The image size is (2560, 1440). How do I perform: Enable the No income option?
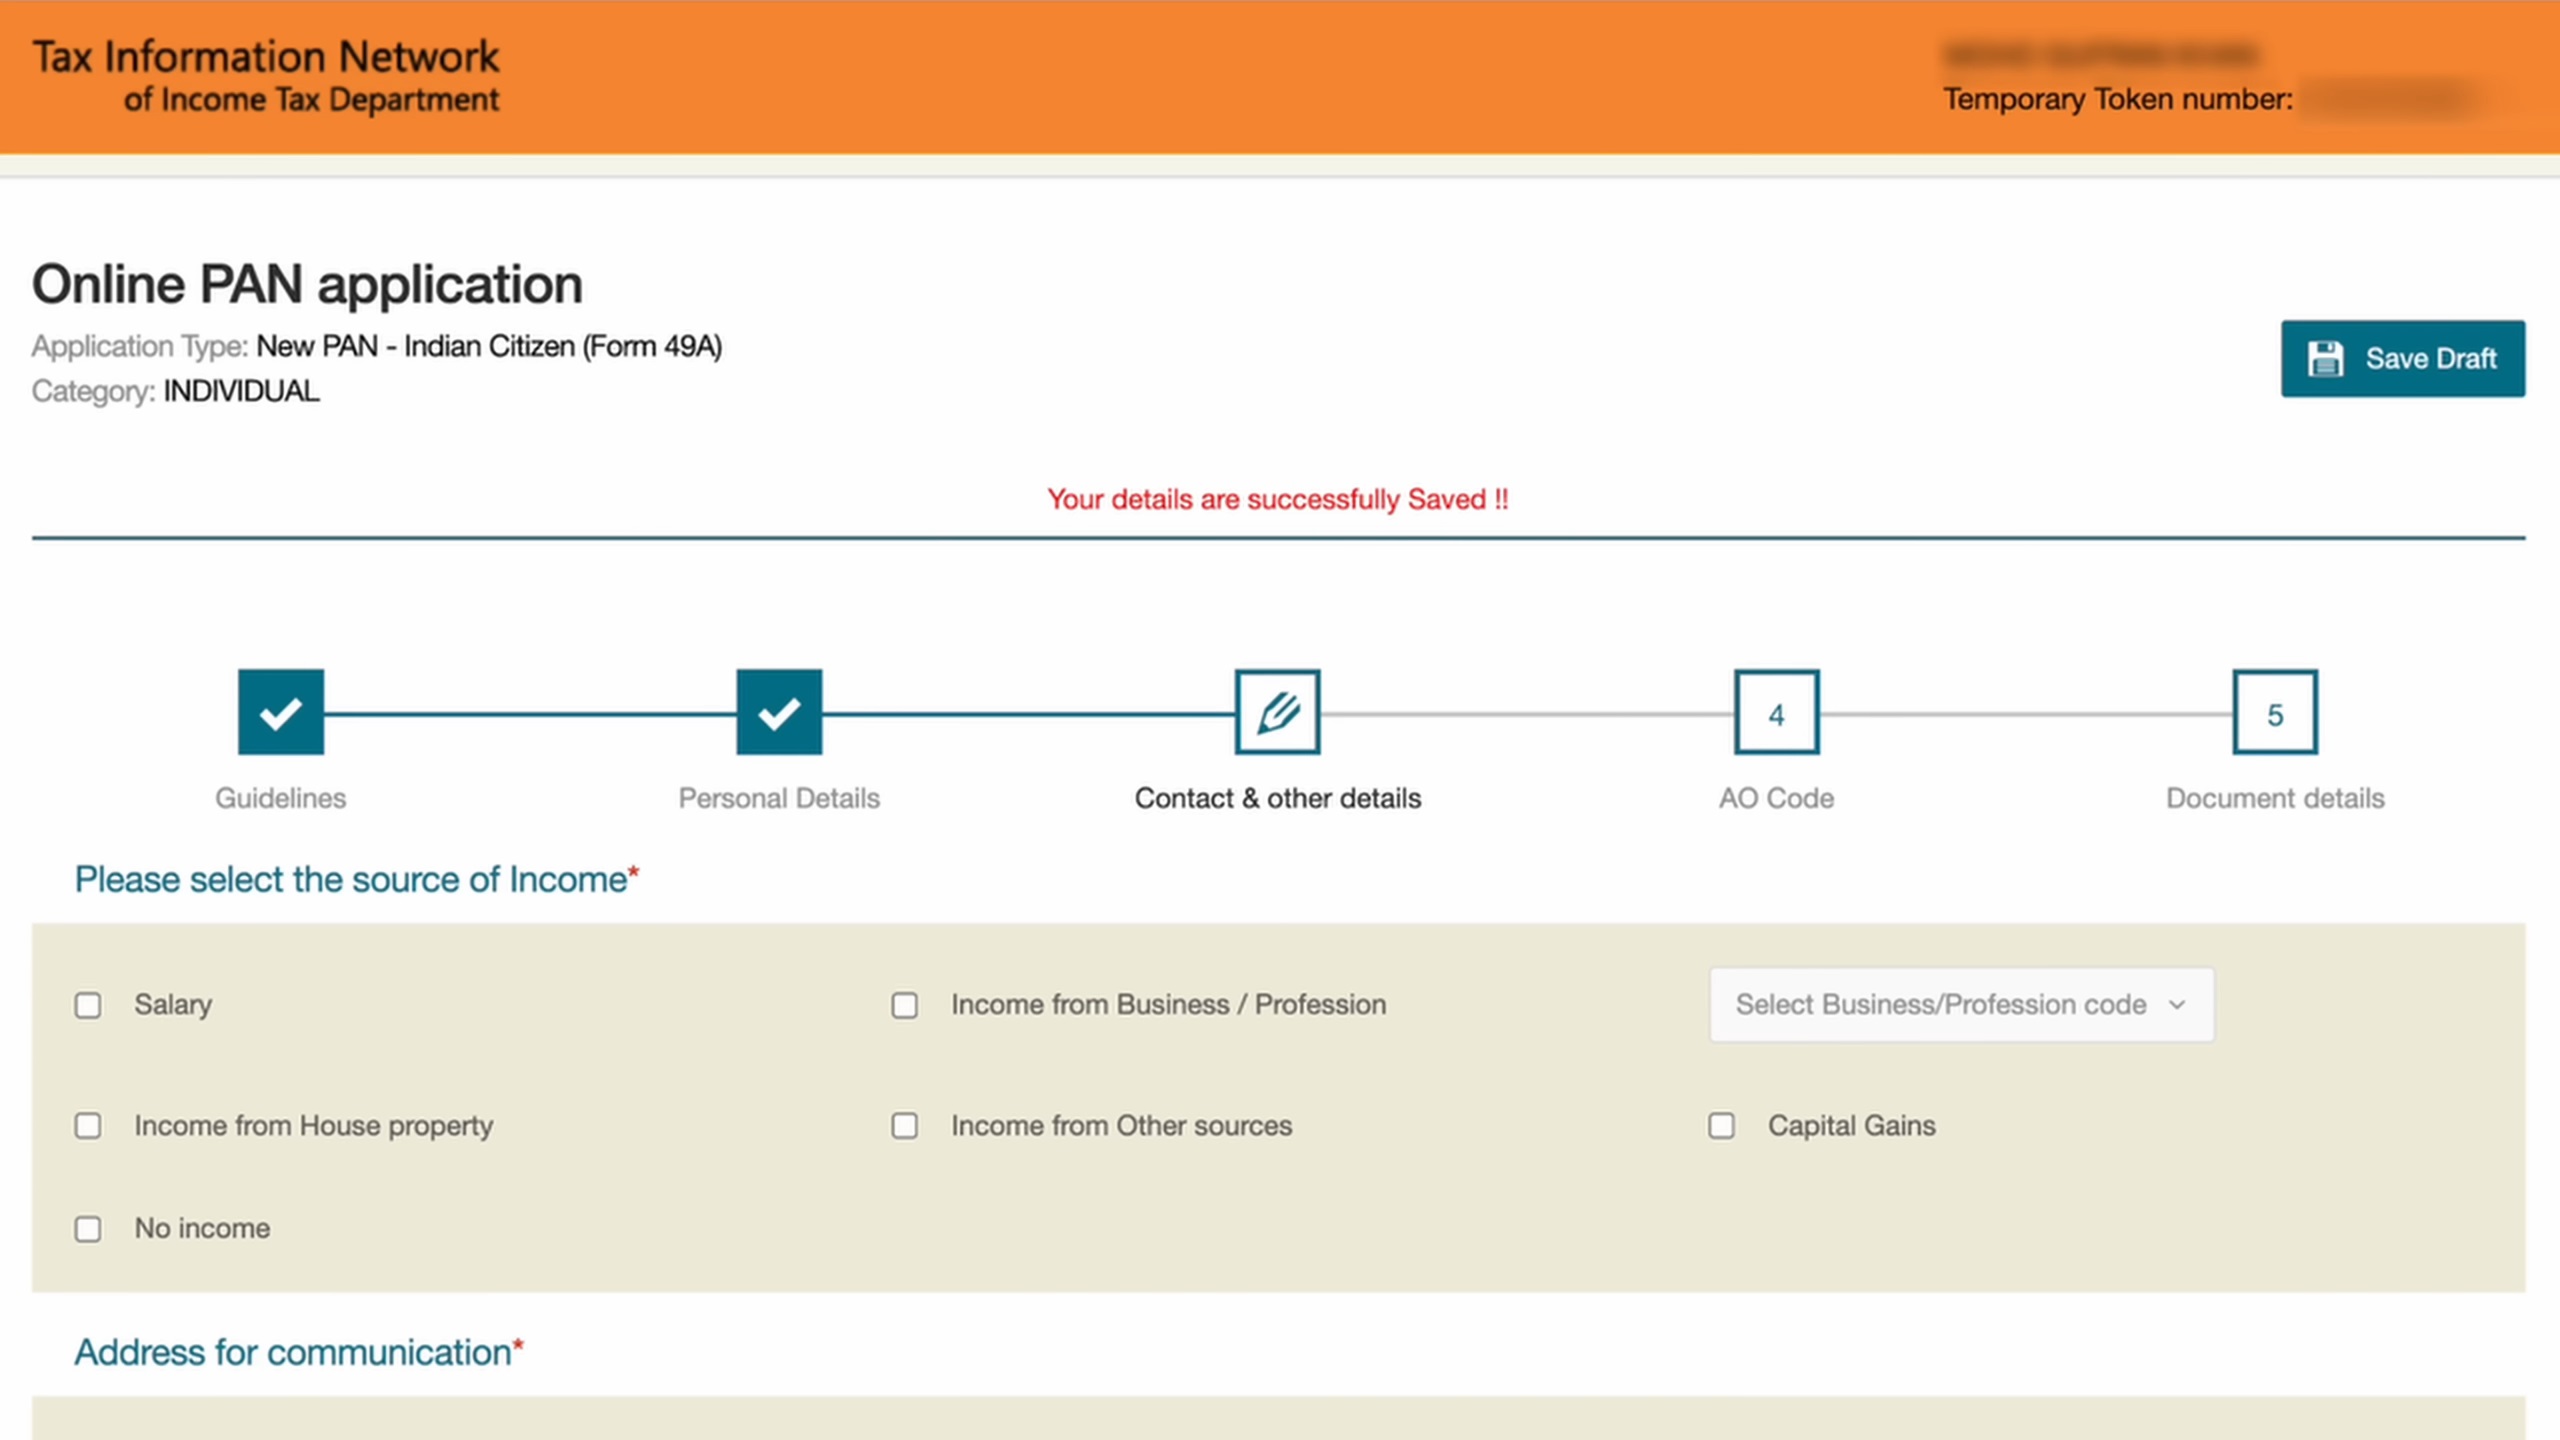coord(88,1229)
